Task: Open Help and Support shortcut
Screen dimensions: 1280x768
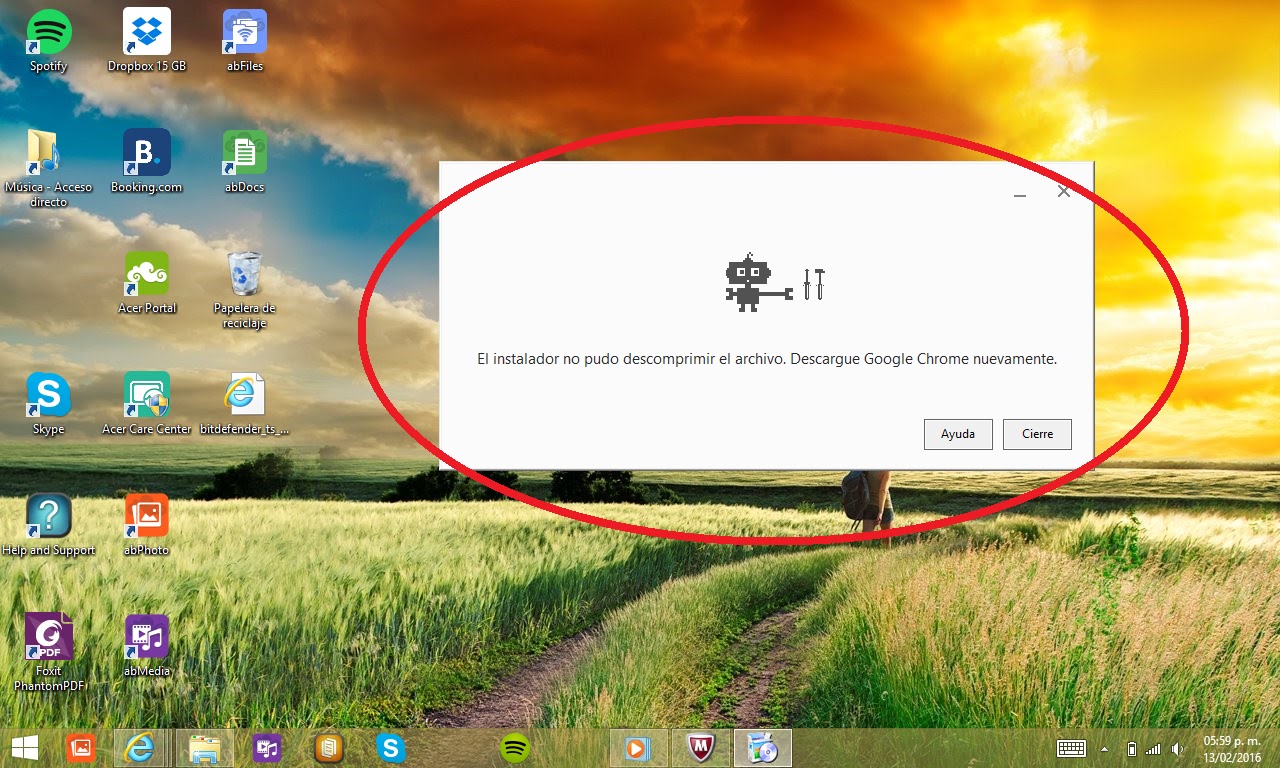Action: (47, 525)
